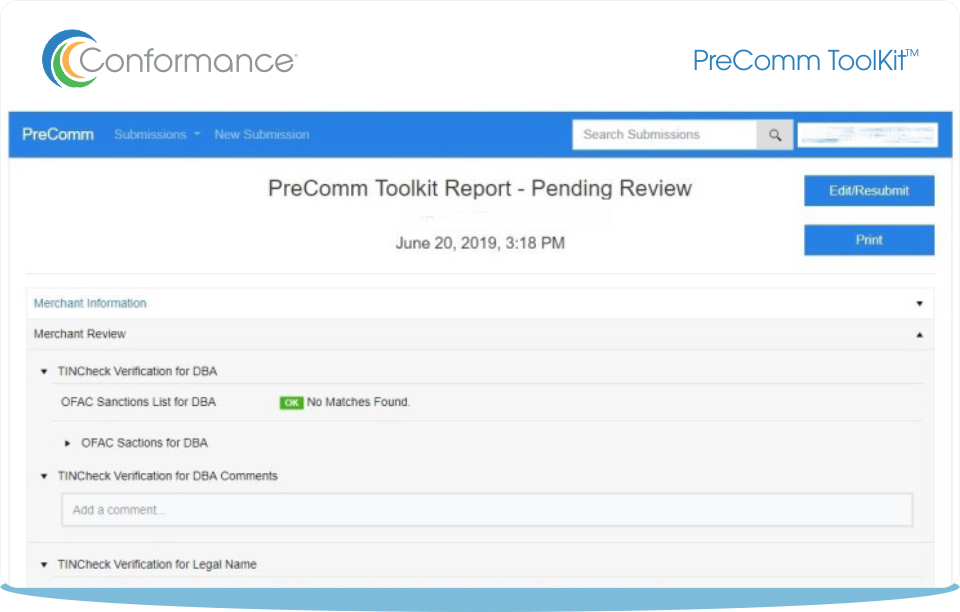Click the Conformance logo

[x=170, y=59]
